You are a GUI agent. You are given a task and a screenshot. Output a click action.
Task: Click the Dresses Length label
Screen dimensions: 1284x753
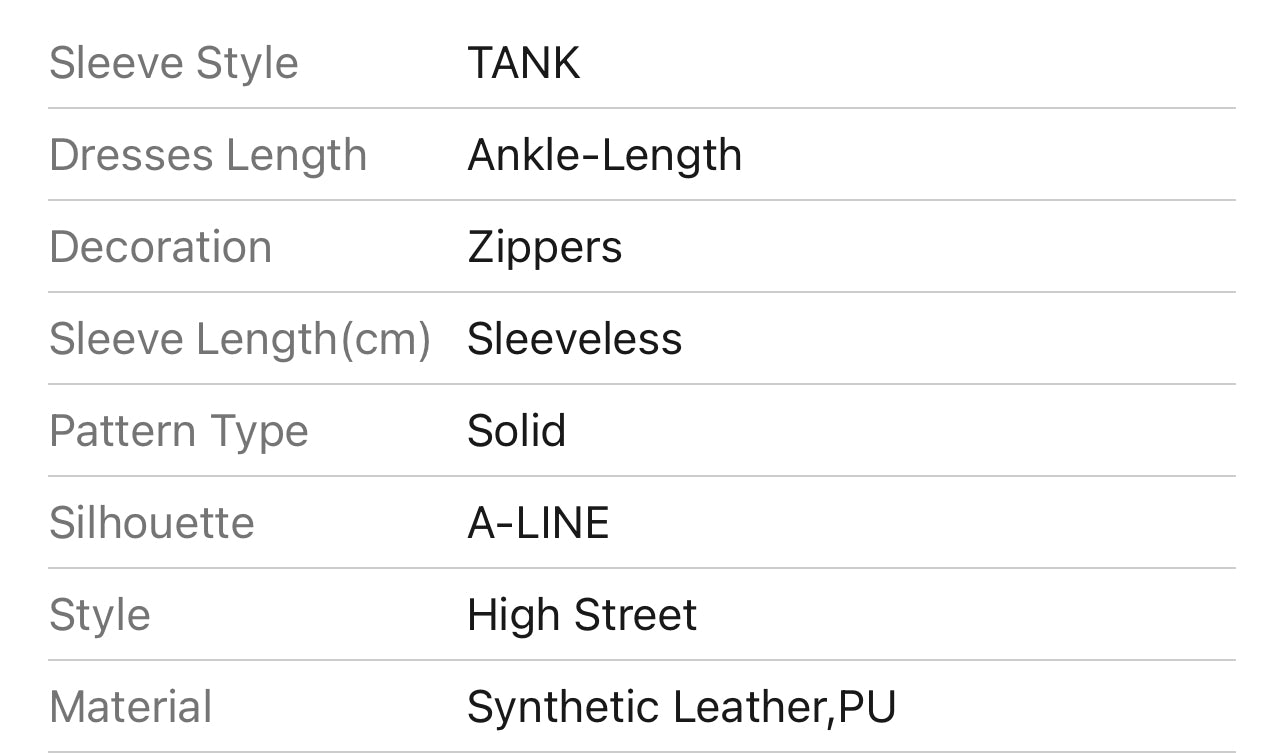[x=208, y=155]
